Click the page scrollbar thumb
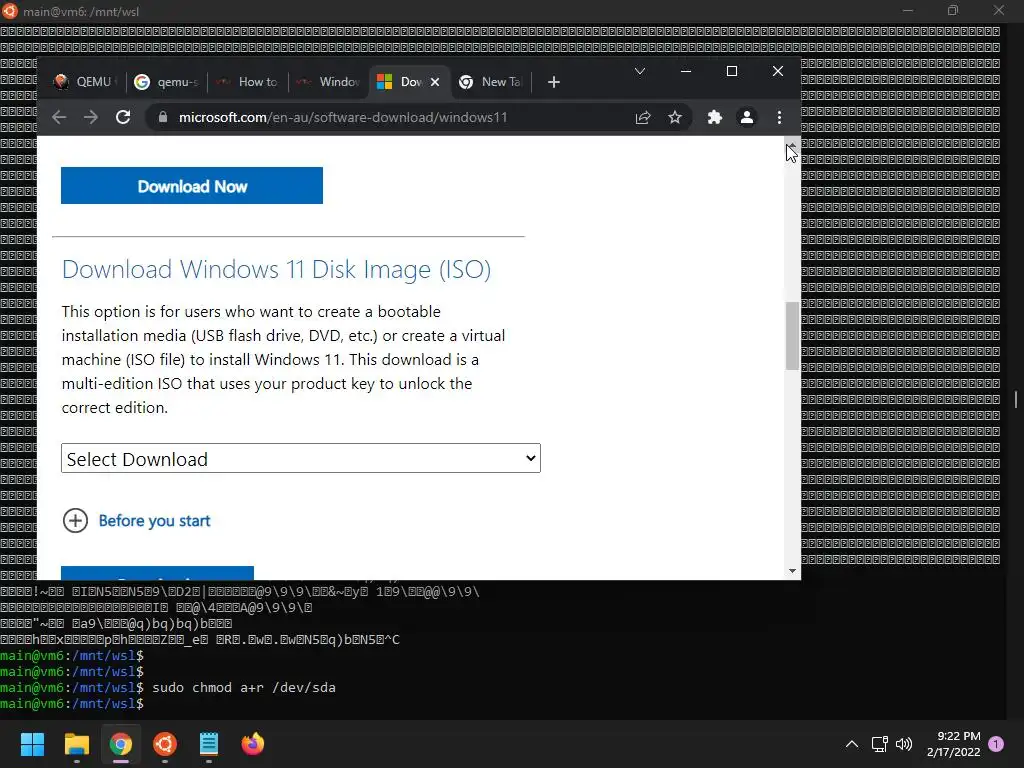 [x=792, y=336]
